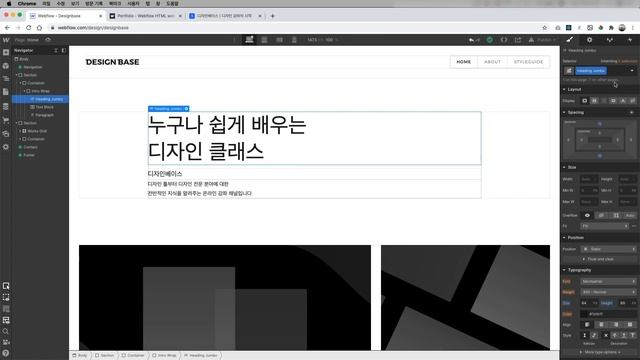
Task: Collapse all in Navigator panel header
Action: point(56,50)
